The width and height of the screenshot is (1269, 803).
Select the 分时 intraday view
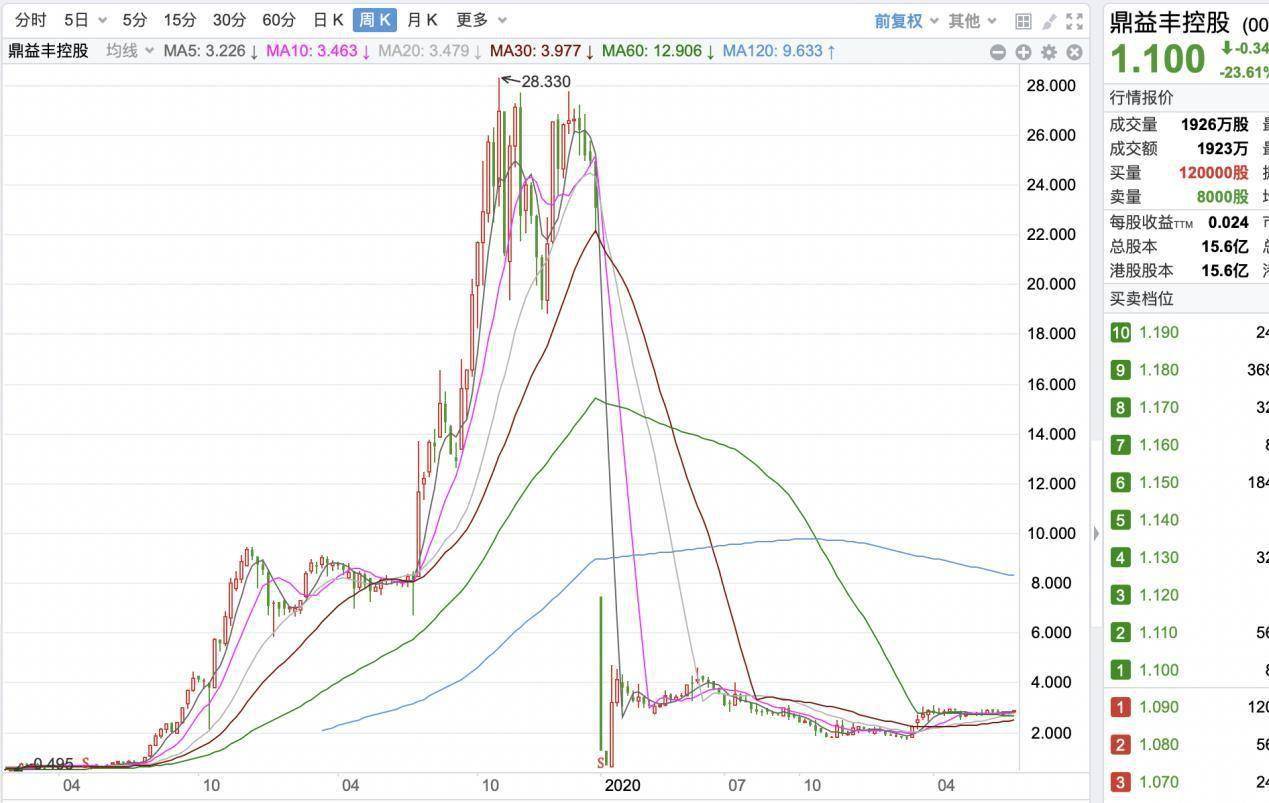[x=30, y=20]
